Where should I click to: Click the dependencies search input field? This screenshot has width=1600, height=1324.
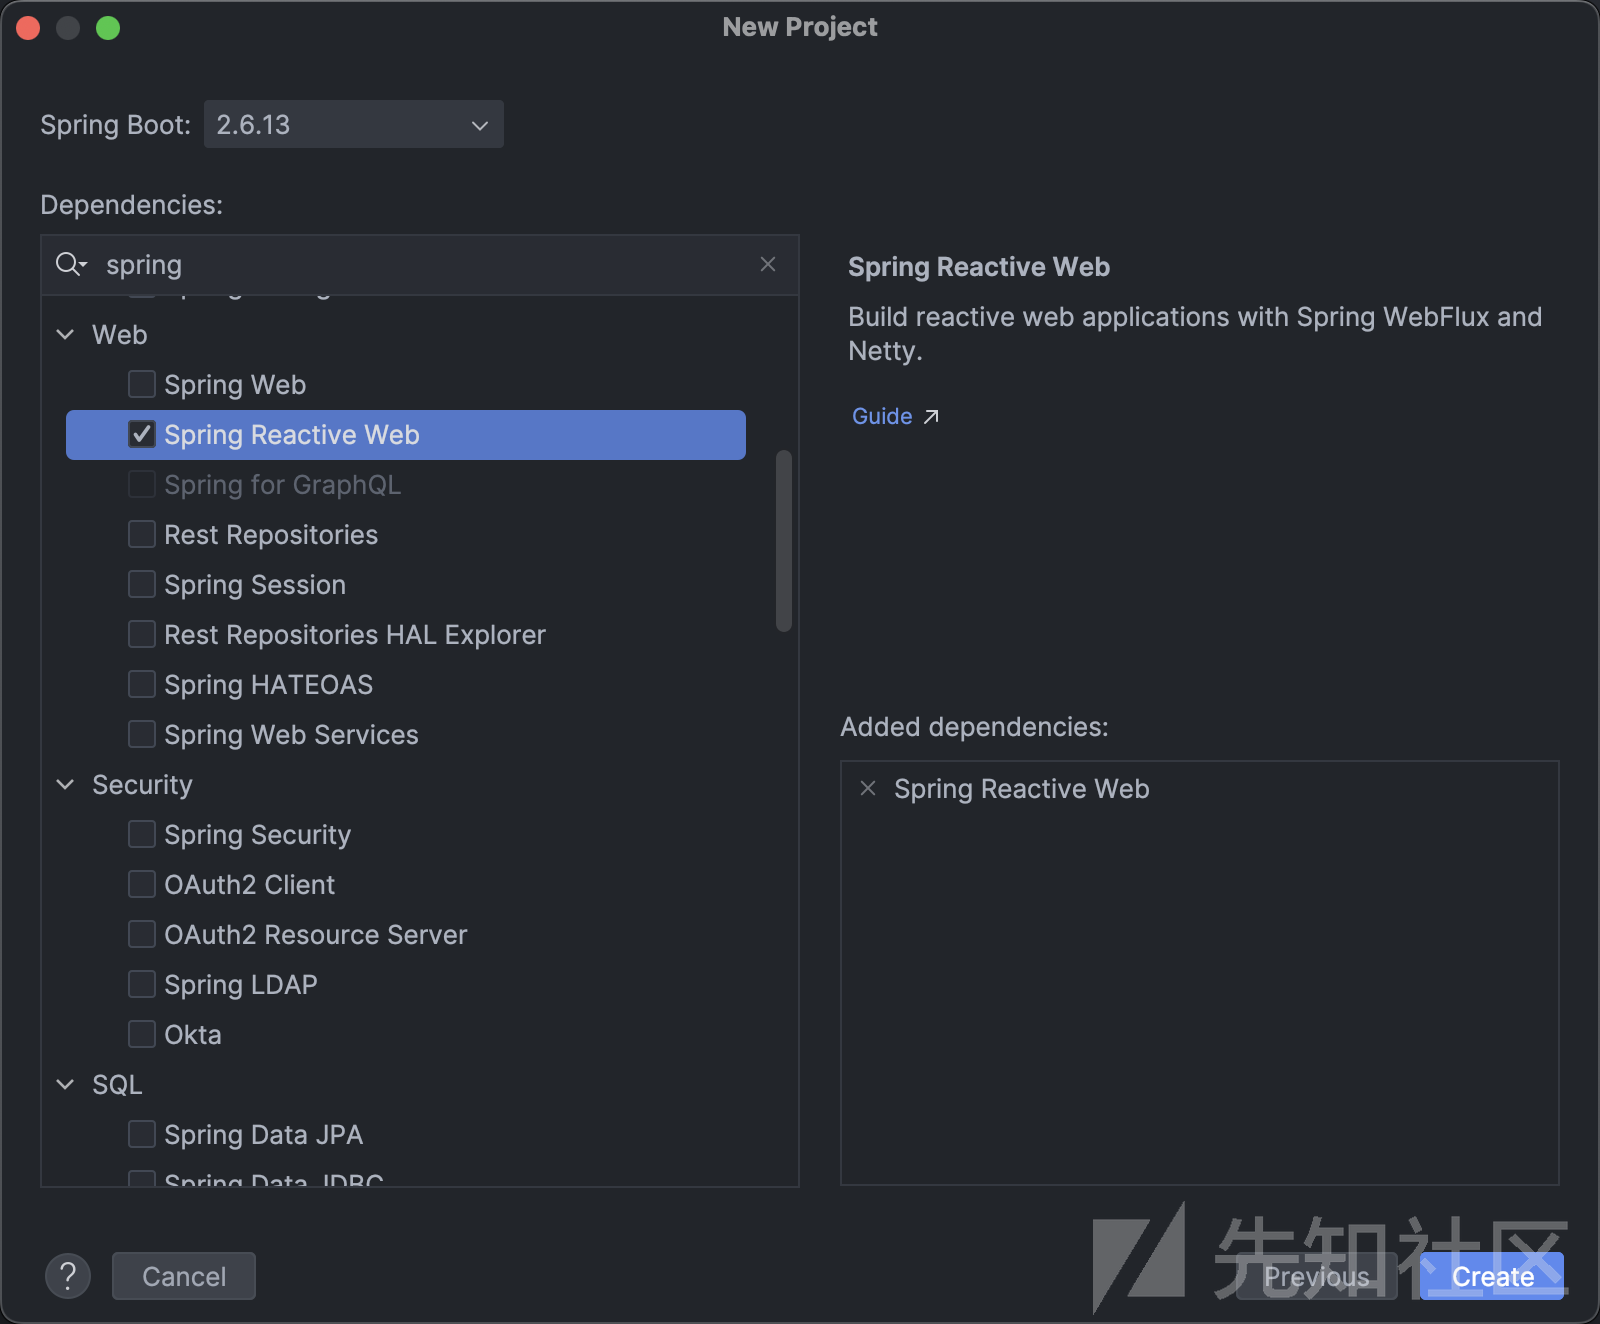click(420, 264)
